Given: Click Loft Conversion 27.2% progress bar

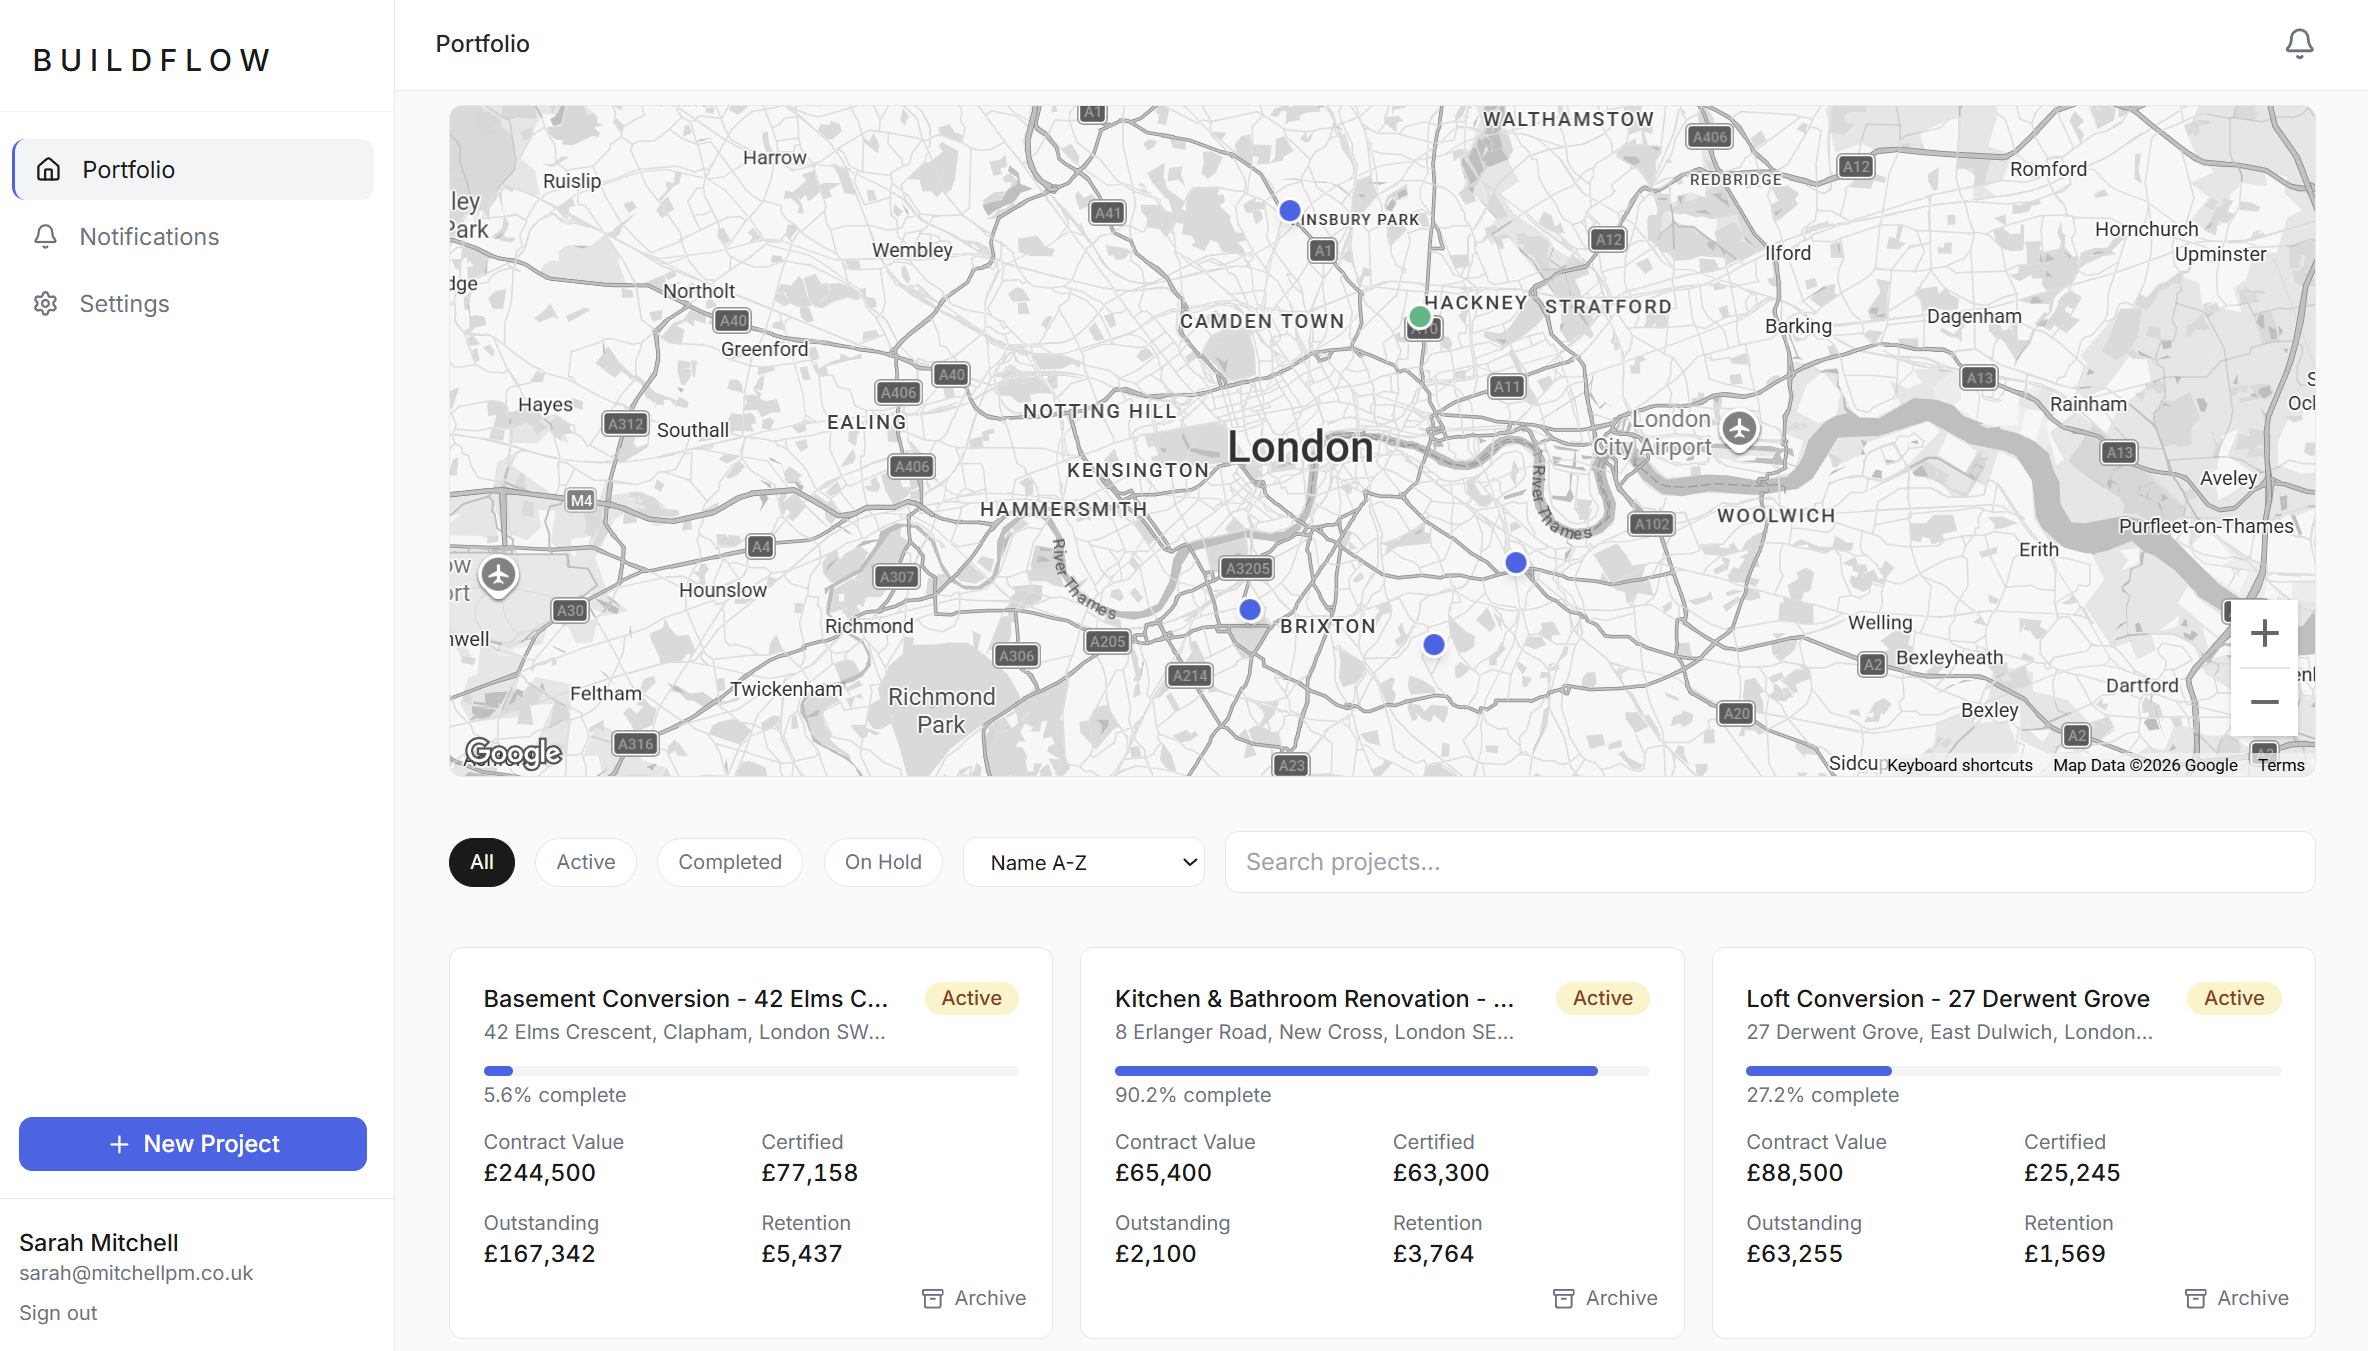Looking at the screenshot, I should (x=2014, y=1071).
